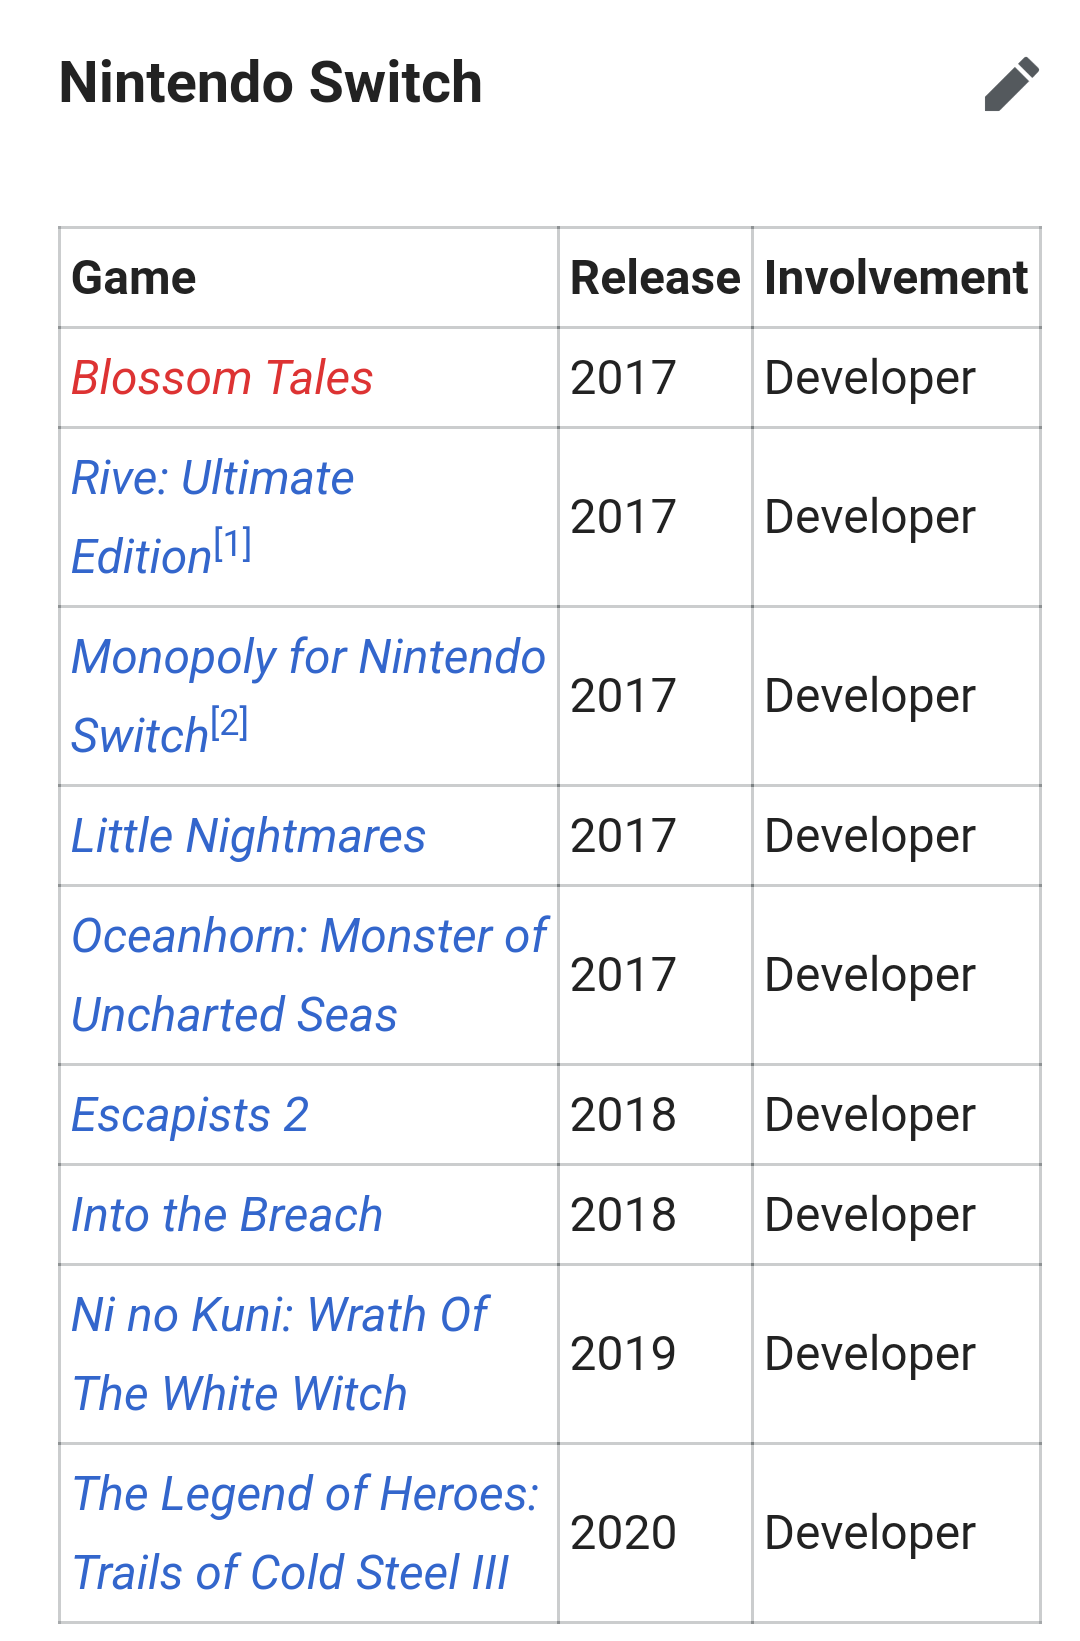Click the Nintendo Switch section heading
Viewport: 1080px width, 1641px height.
click(x=271, y=82)
